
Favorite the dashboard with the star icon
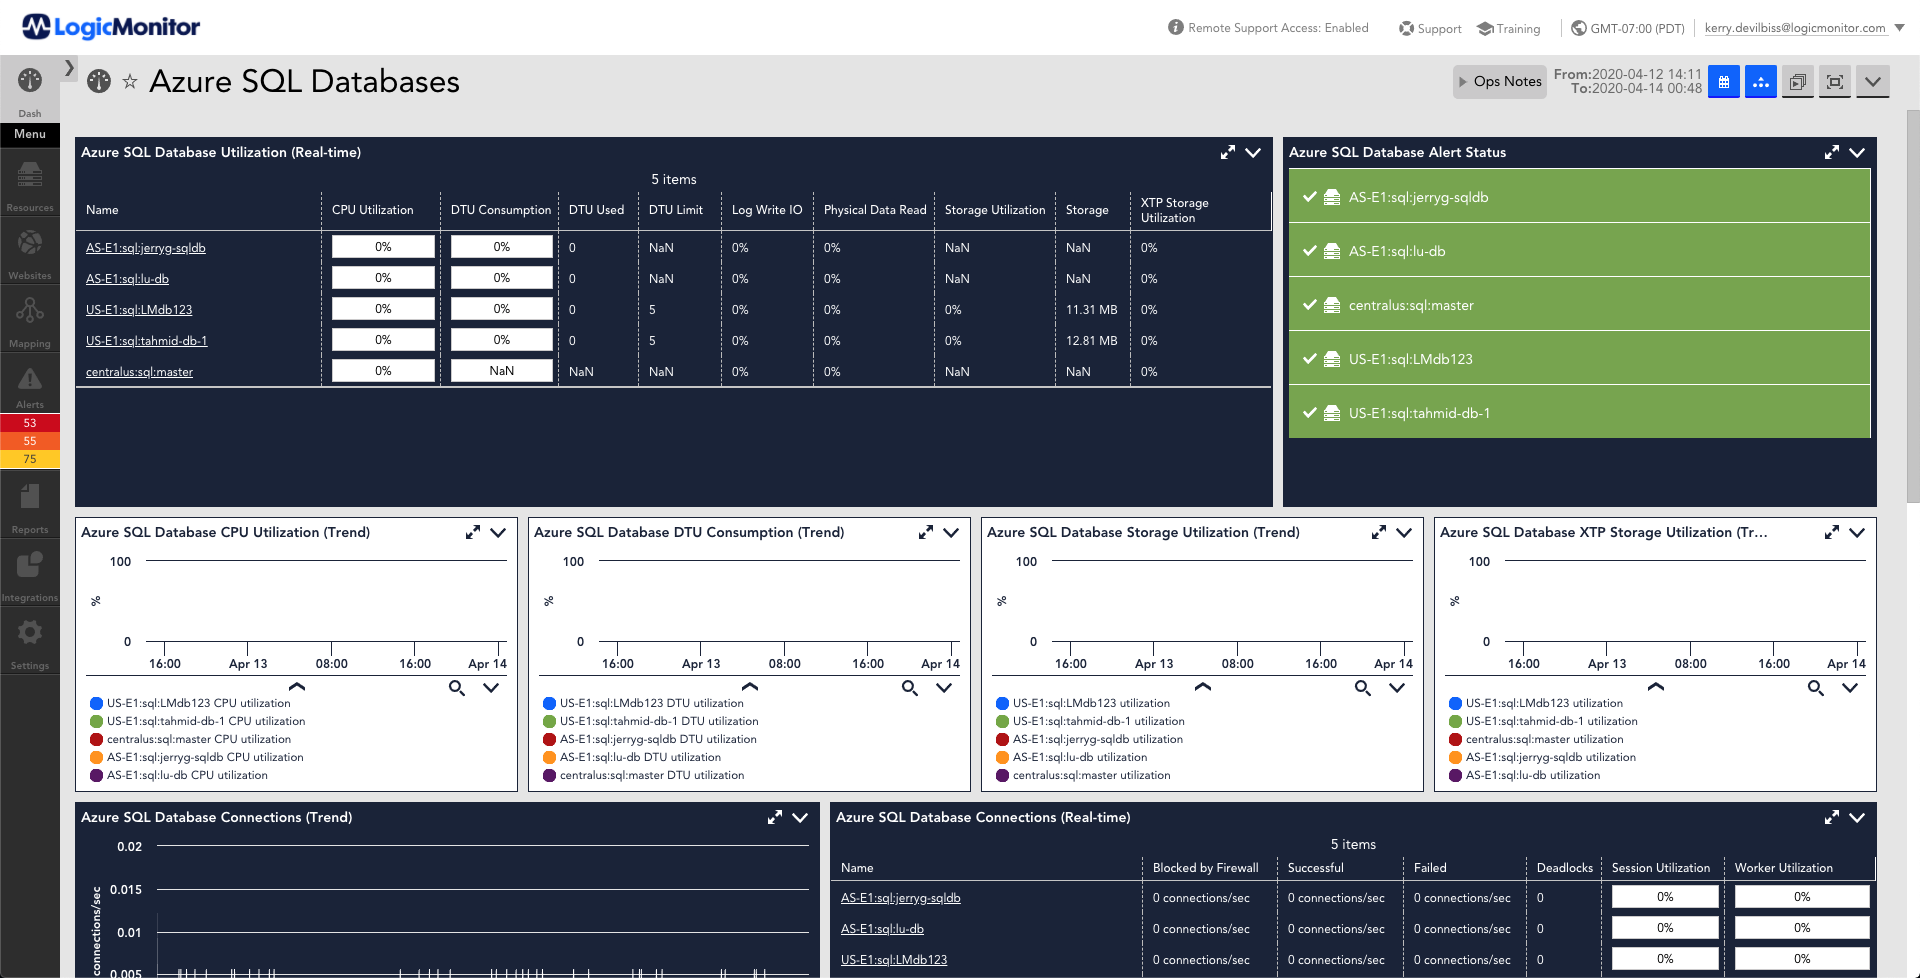tap(130, 81)
